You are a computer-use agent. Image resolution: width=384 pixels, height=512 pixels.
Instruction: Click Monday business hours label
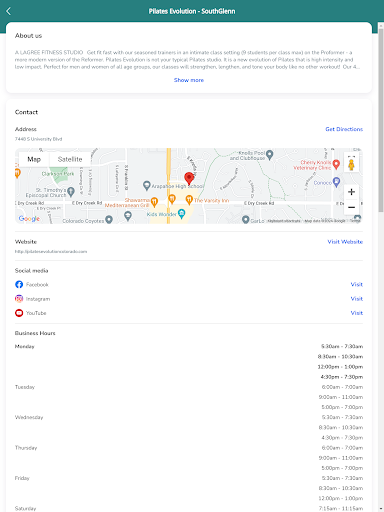(x=25, y=347)
